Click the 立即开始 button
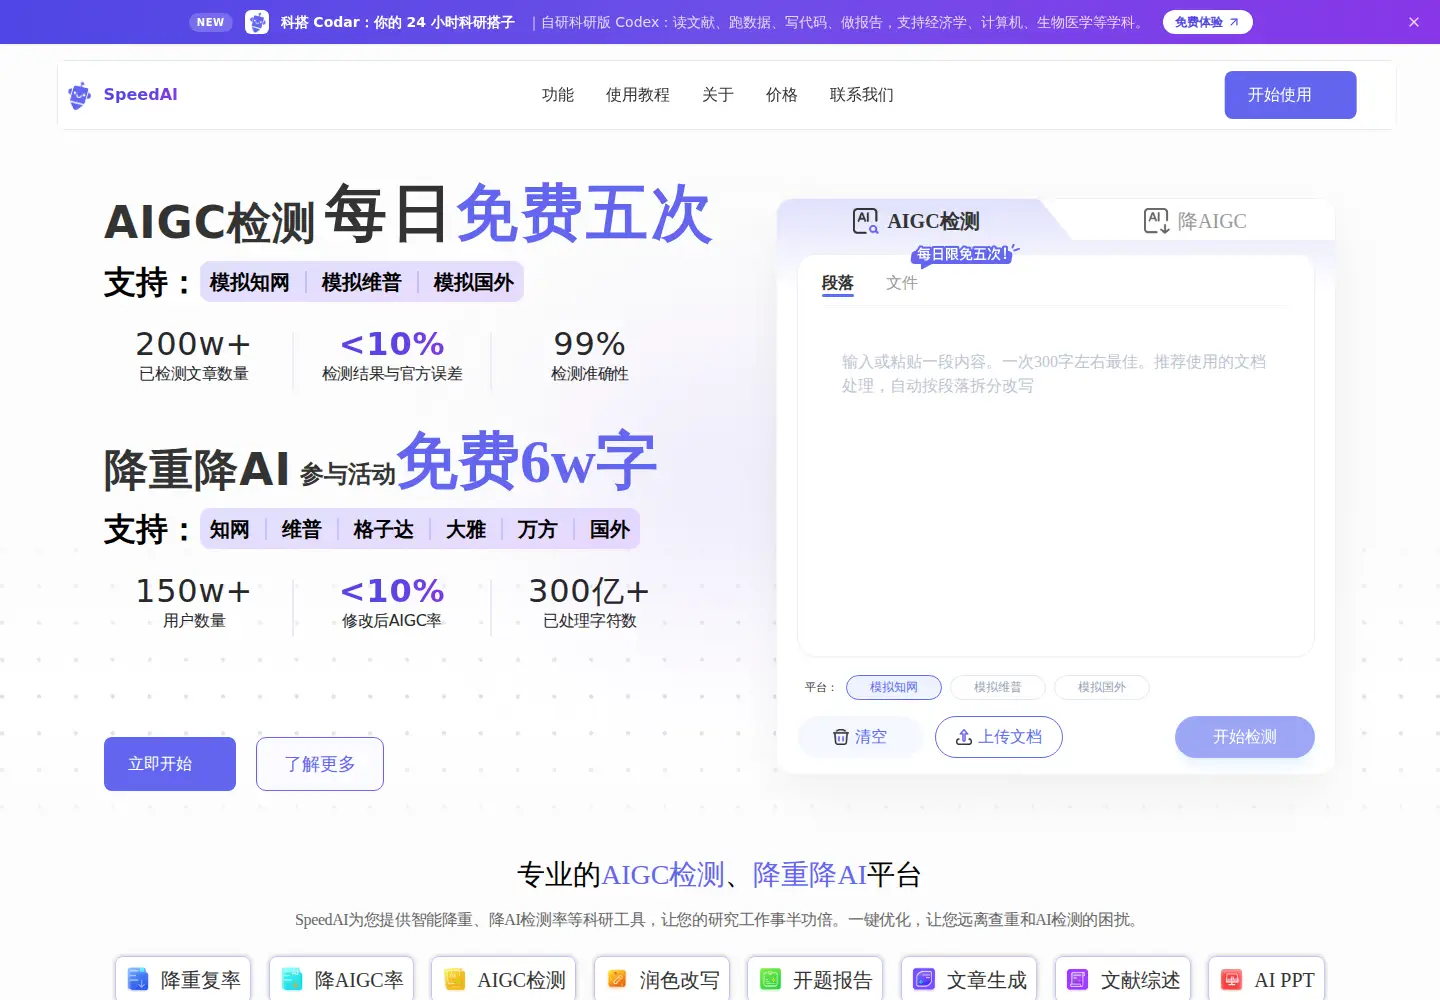 (170, 764)
